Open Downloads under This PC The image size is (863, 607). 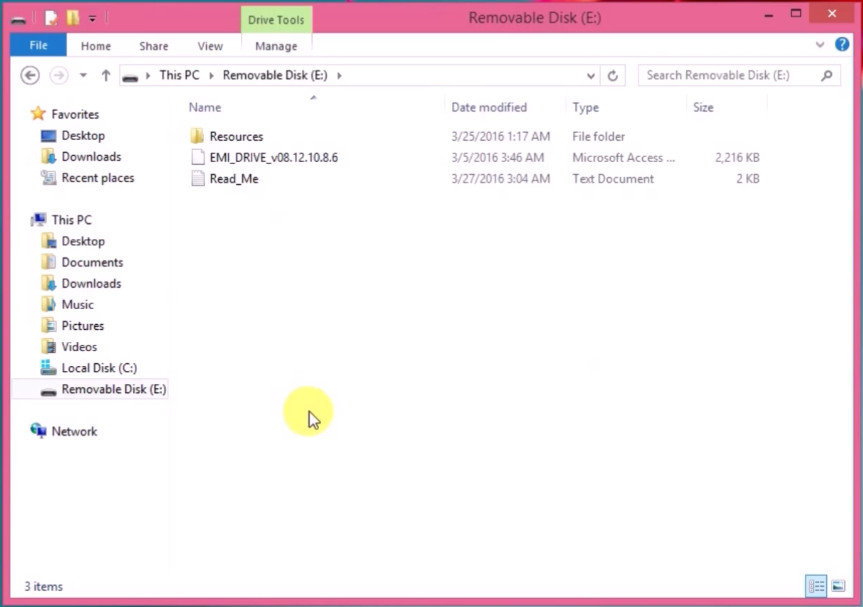[x=91, y=283]
